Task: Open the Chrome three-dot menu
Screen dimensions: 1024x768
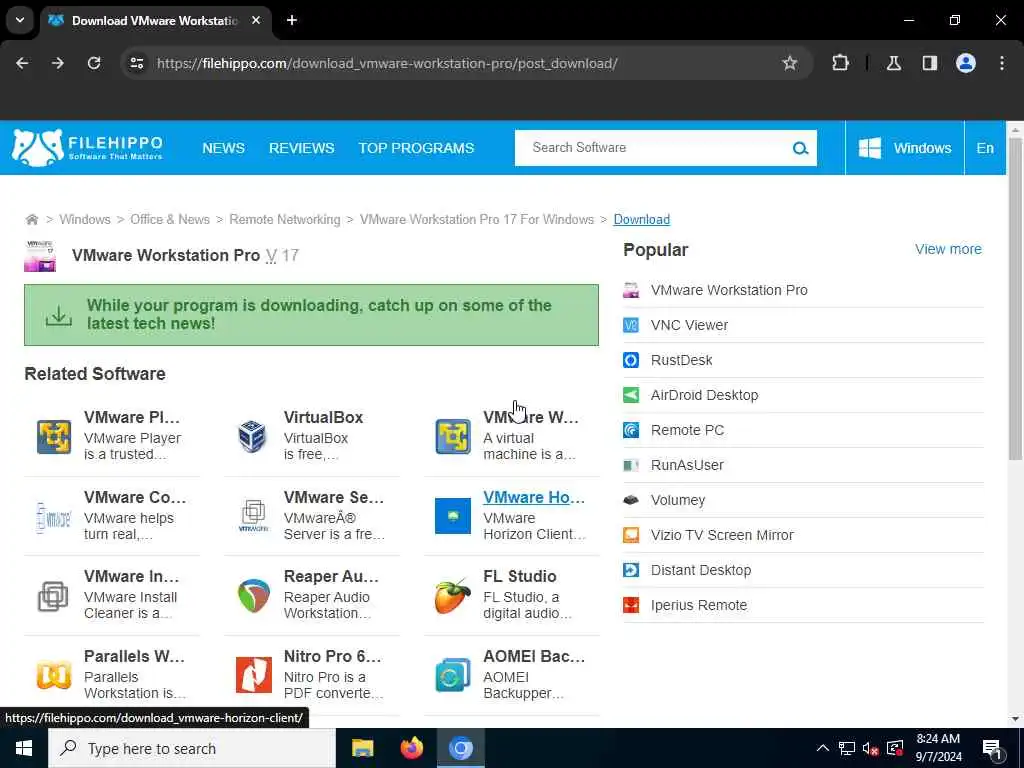Action: point(1002,63)
